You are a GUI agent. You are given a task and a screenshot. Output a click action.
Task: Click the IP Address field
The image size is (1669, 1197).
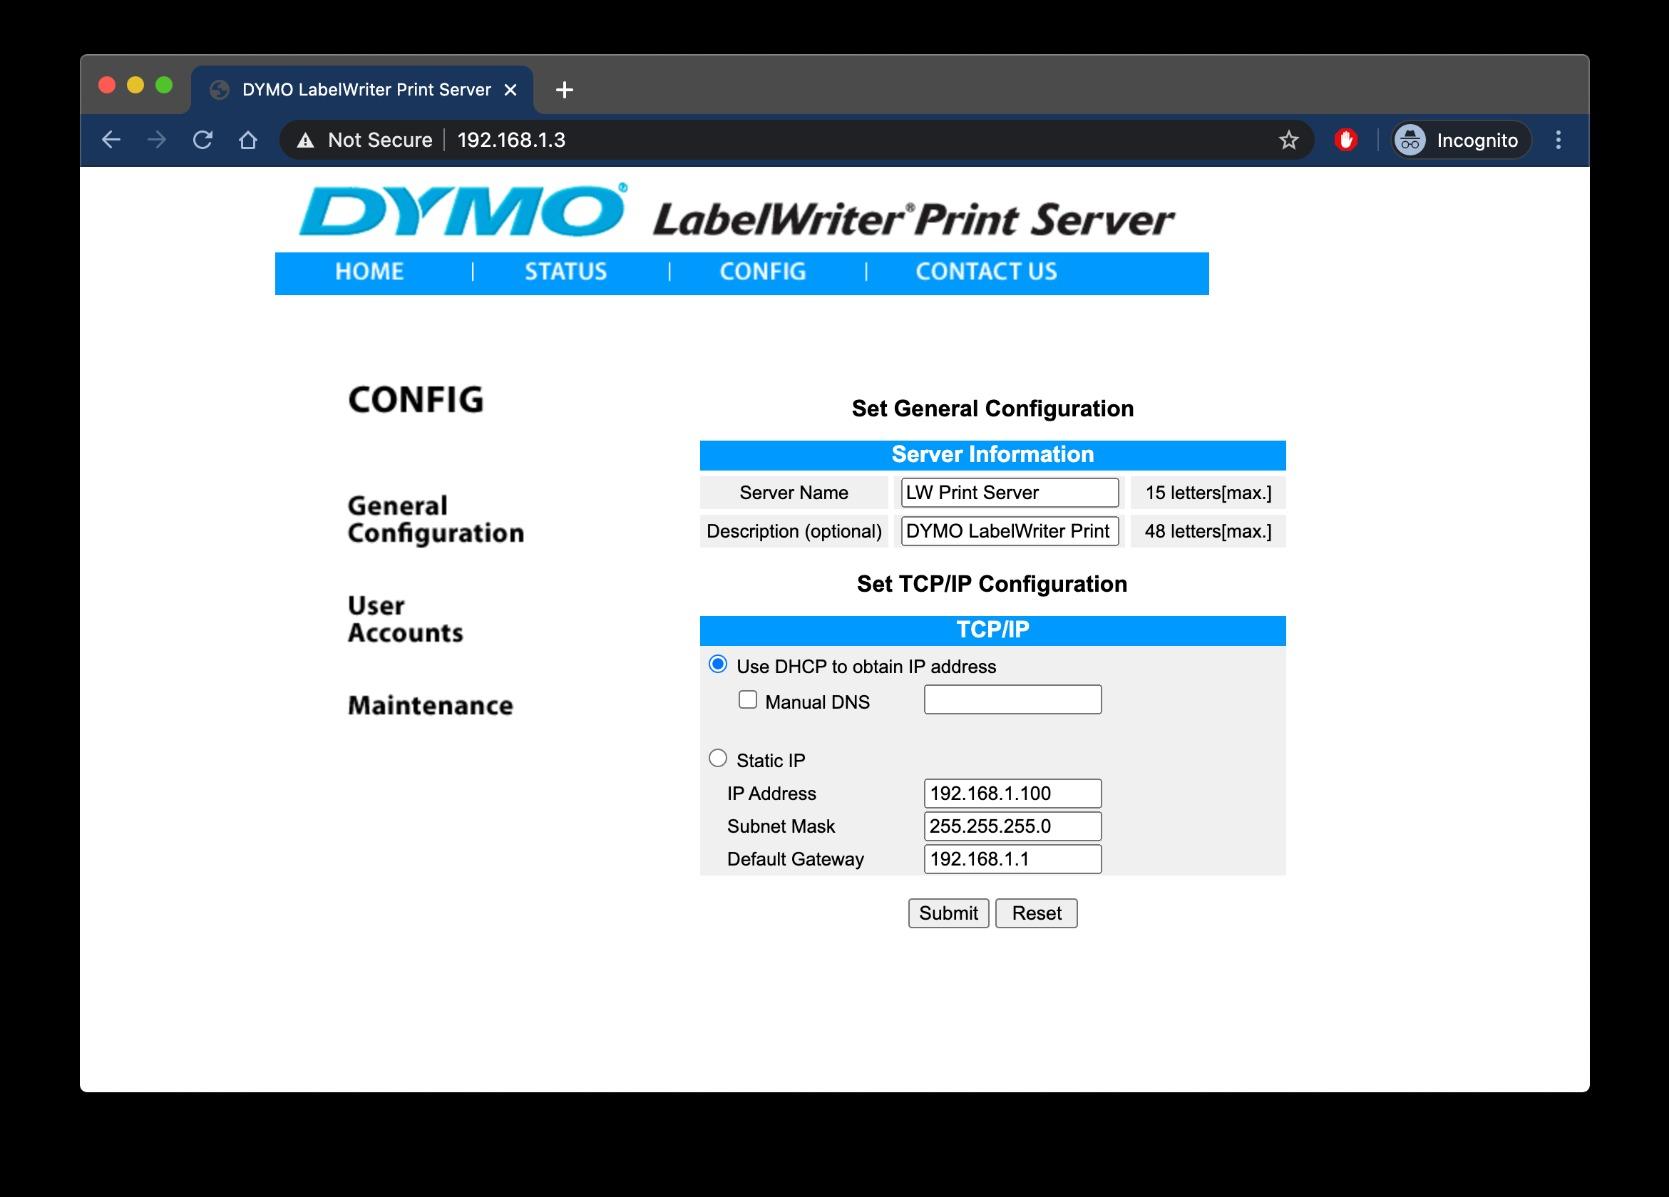(x=1013, y=794)
